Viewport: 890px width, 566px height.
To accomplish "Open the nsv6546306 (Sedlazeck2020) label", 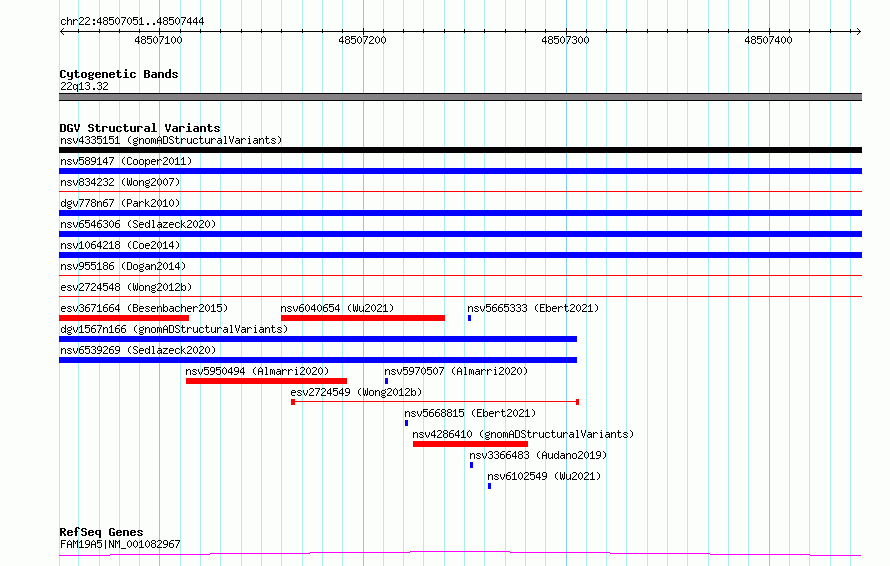I will pyautogui.click(x=138, y=224).
